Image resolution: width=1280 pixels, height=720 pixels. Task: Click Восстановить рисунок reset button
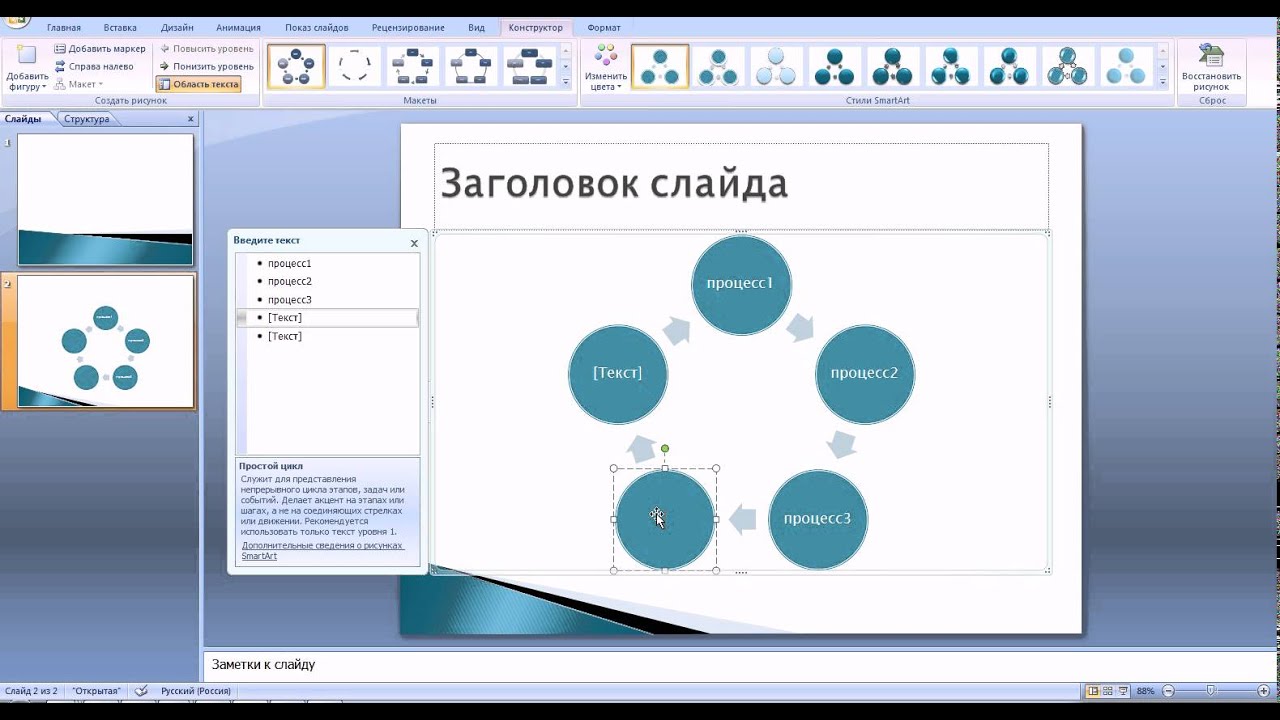pyautogui.click(x=1211, y=67)
